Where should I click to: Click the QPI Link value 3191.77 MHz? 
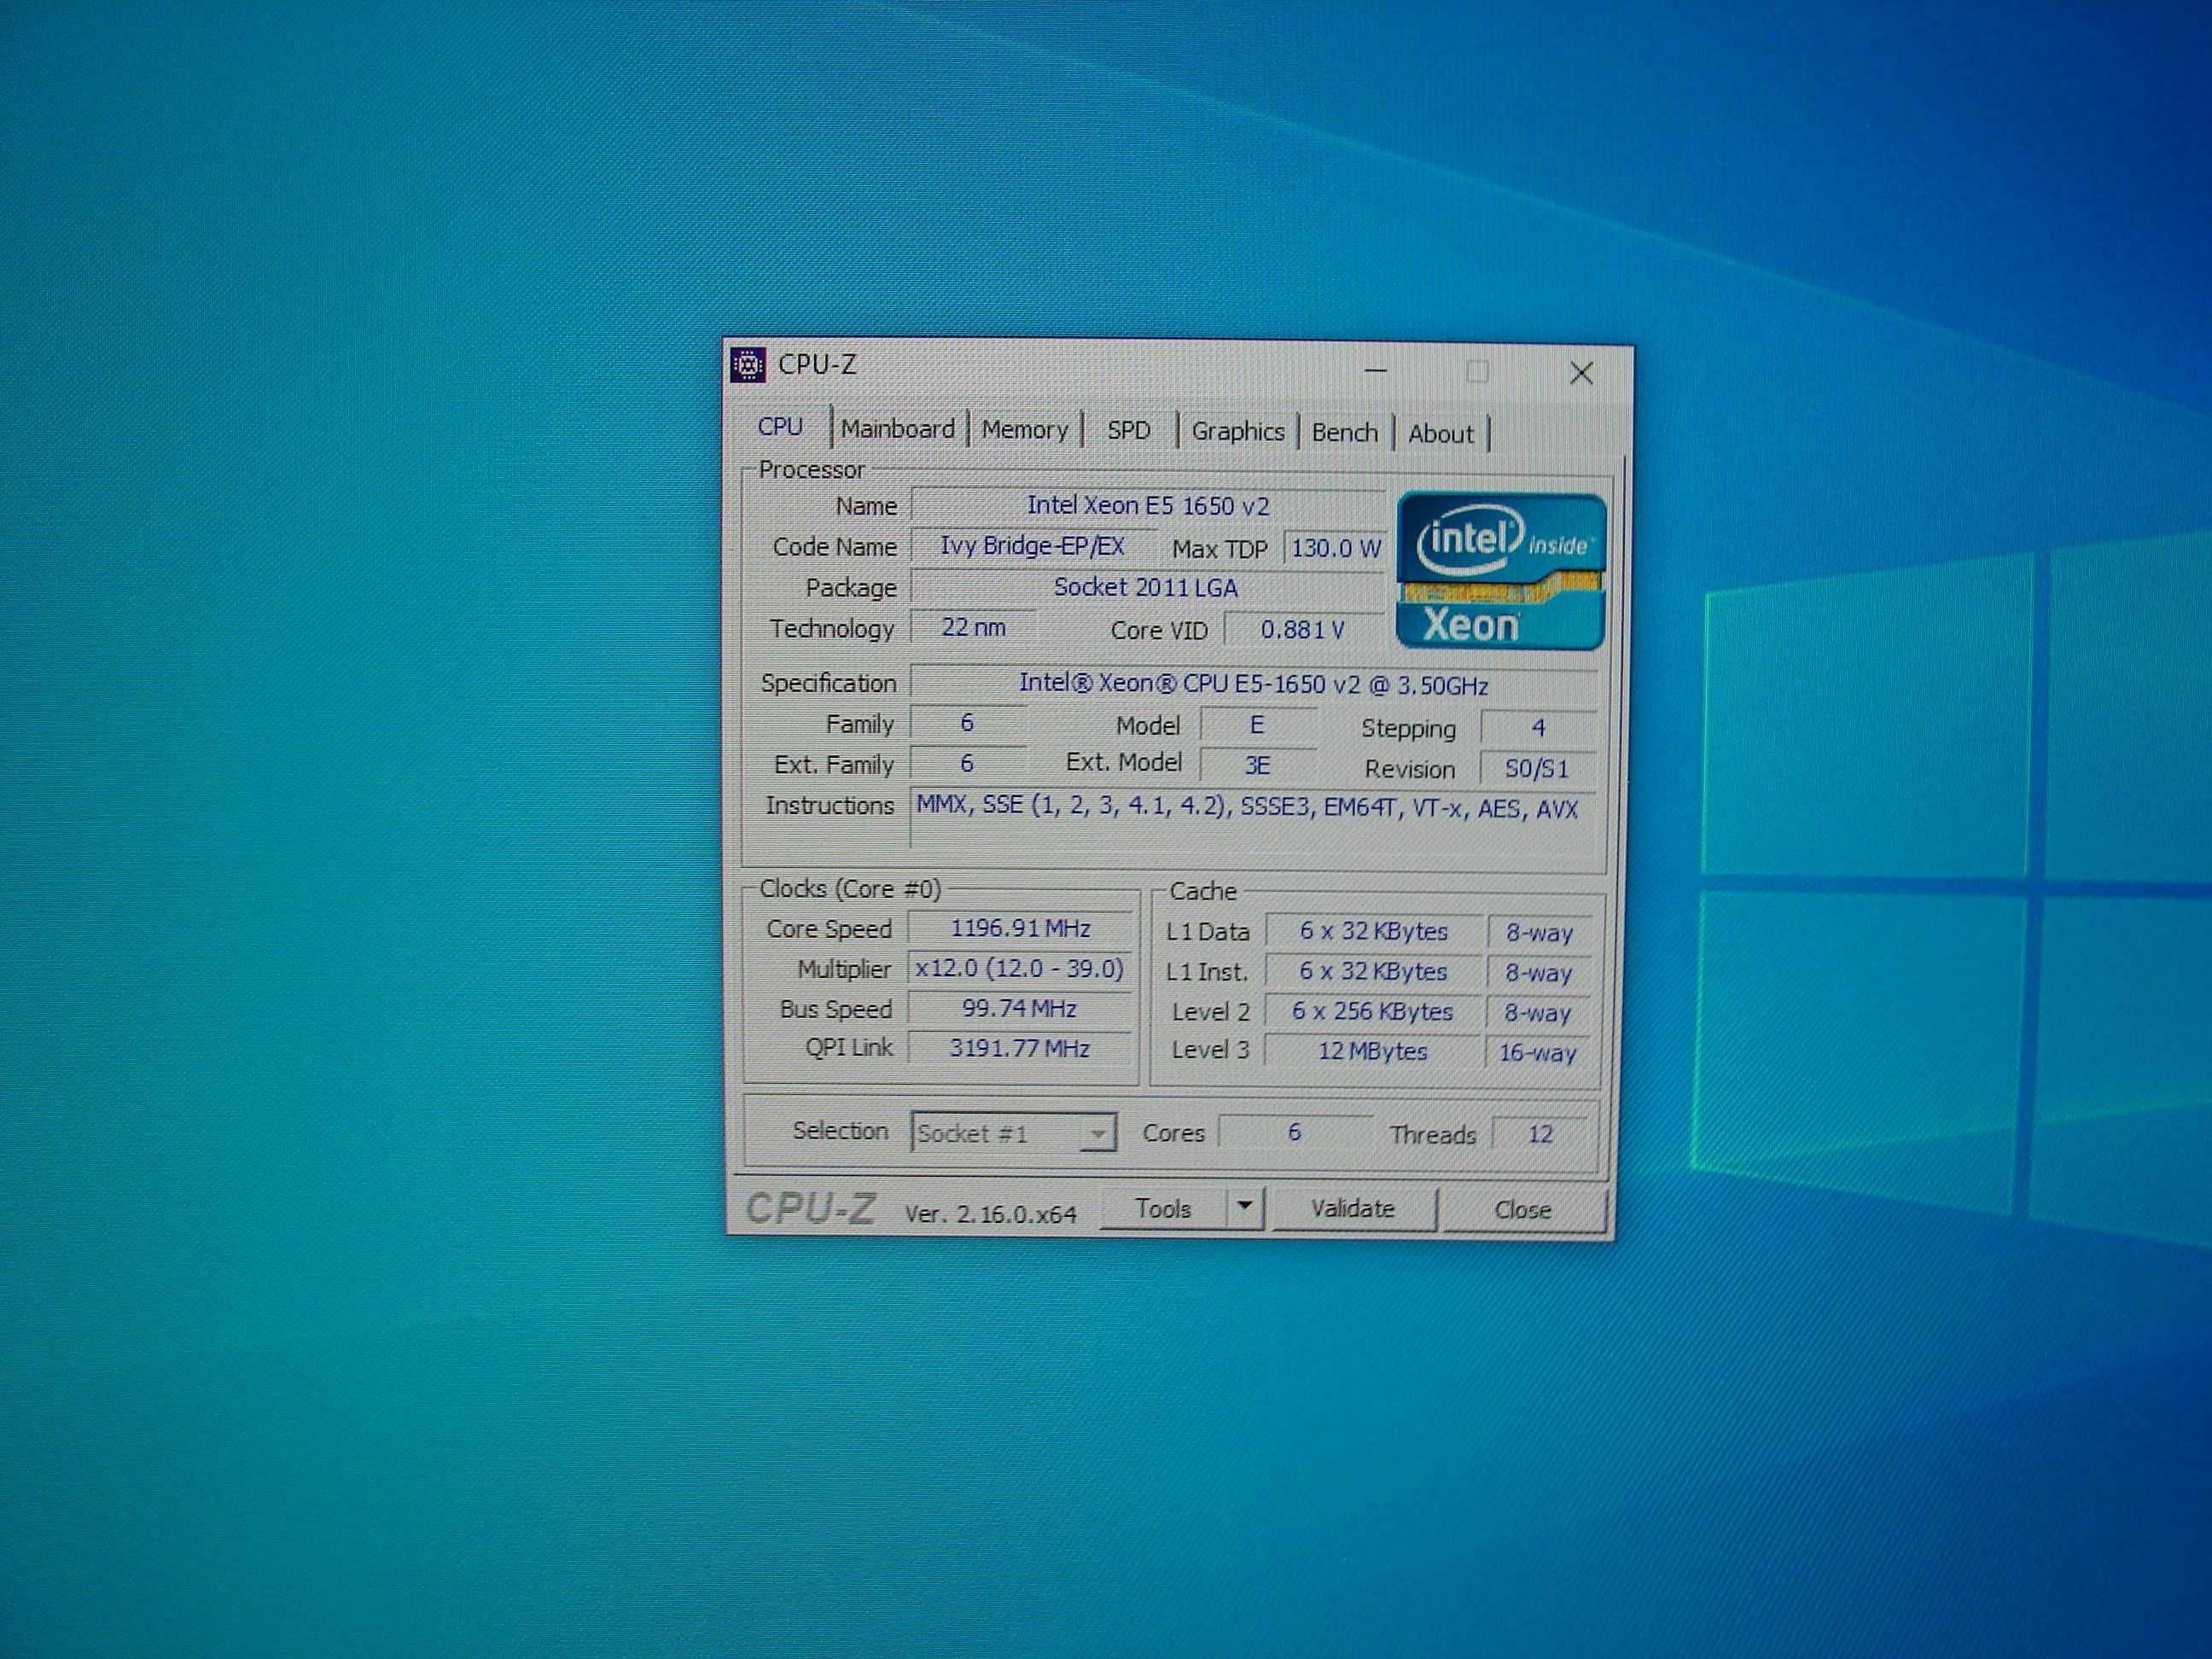coord(1020,1048)
